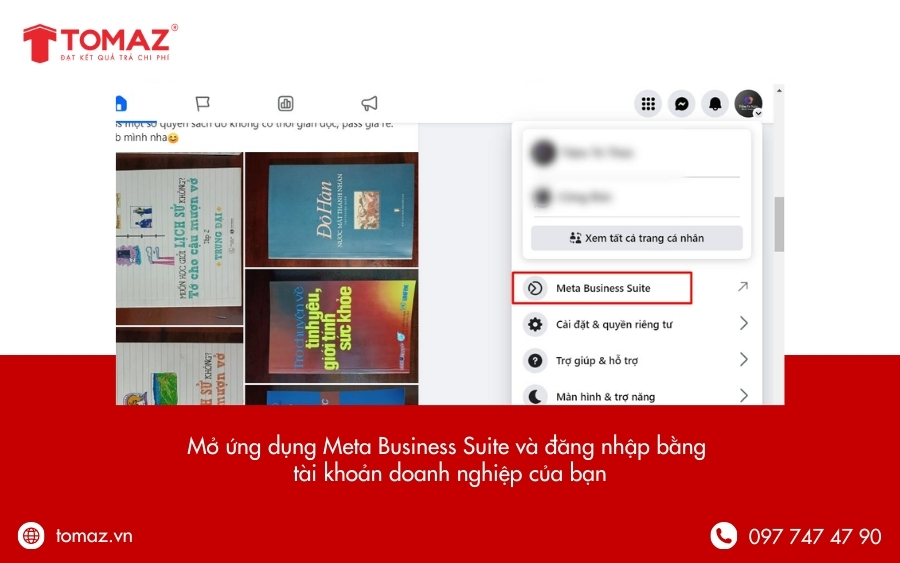Select the second blurred profile entry
The height and width of the screenshot is (563, 900).
click(x=636, y=197)
